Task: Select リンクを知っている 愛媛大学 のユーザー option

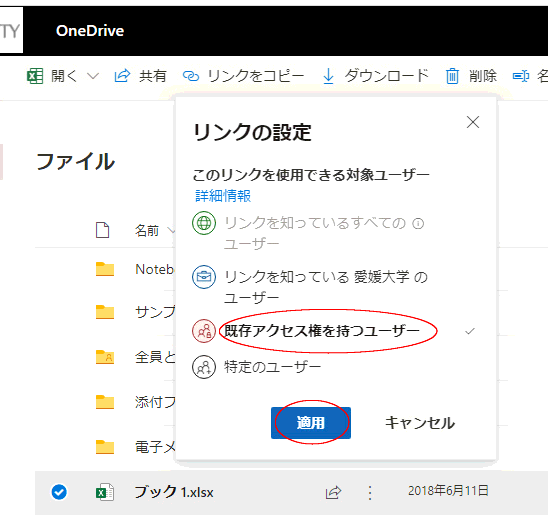Action: coord(326,287)
